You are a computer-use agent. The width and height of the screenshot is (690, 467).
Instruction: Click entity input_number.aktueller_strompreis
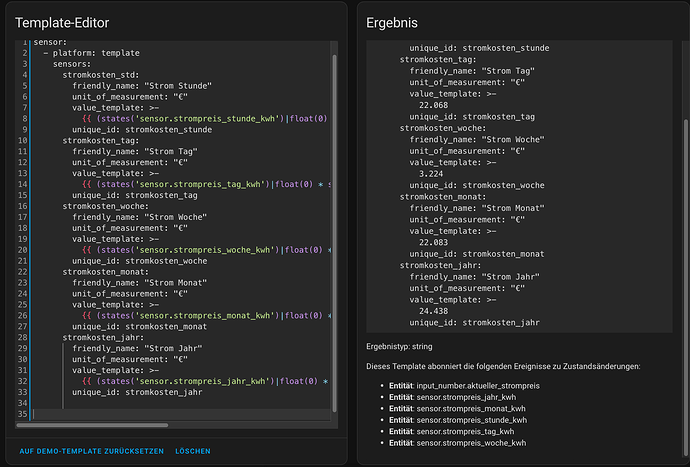click(x=478, y=386)
